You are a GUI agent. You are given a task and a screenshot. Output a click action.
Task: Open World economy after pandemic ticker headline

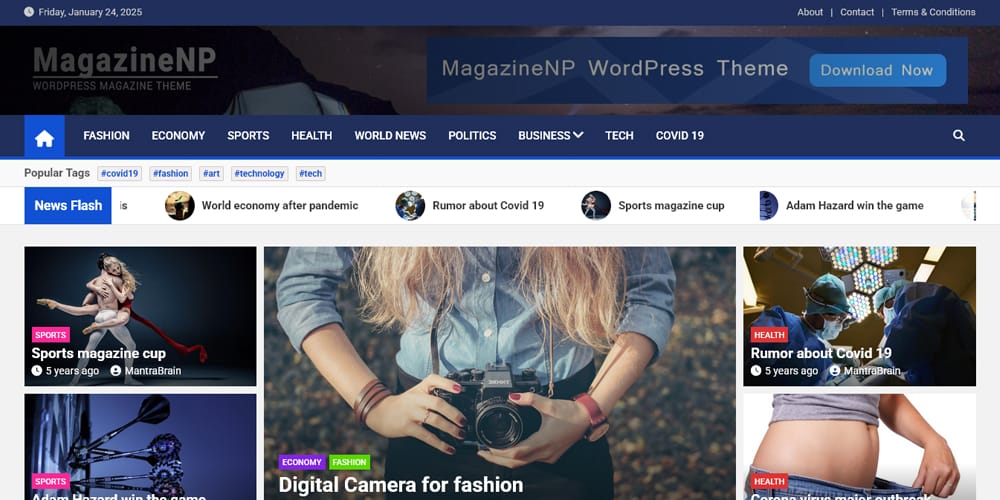280,205
